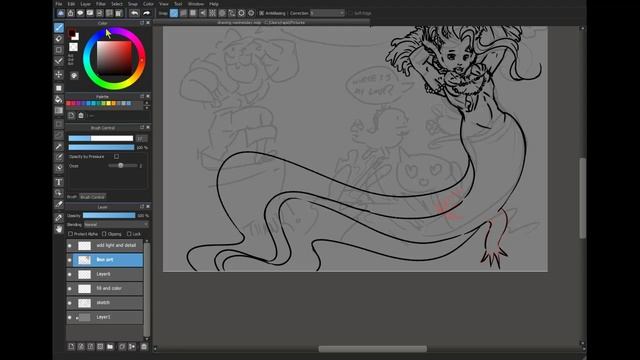The width and height of the screenshot is (640, 360).
Task: Enable Opacity by Pressure checkbox
Action: pos(117,156)
